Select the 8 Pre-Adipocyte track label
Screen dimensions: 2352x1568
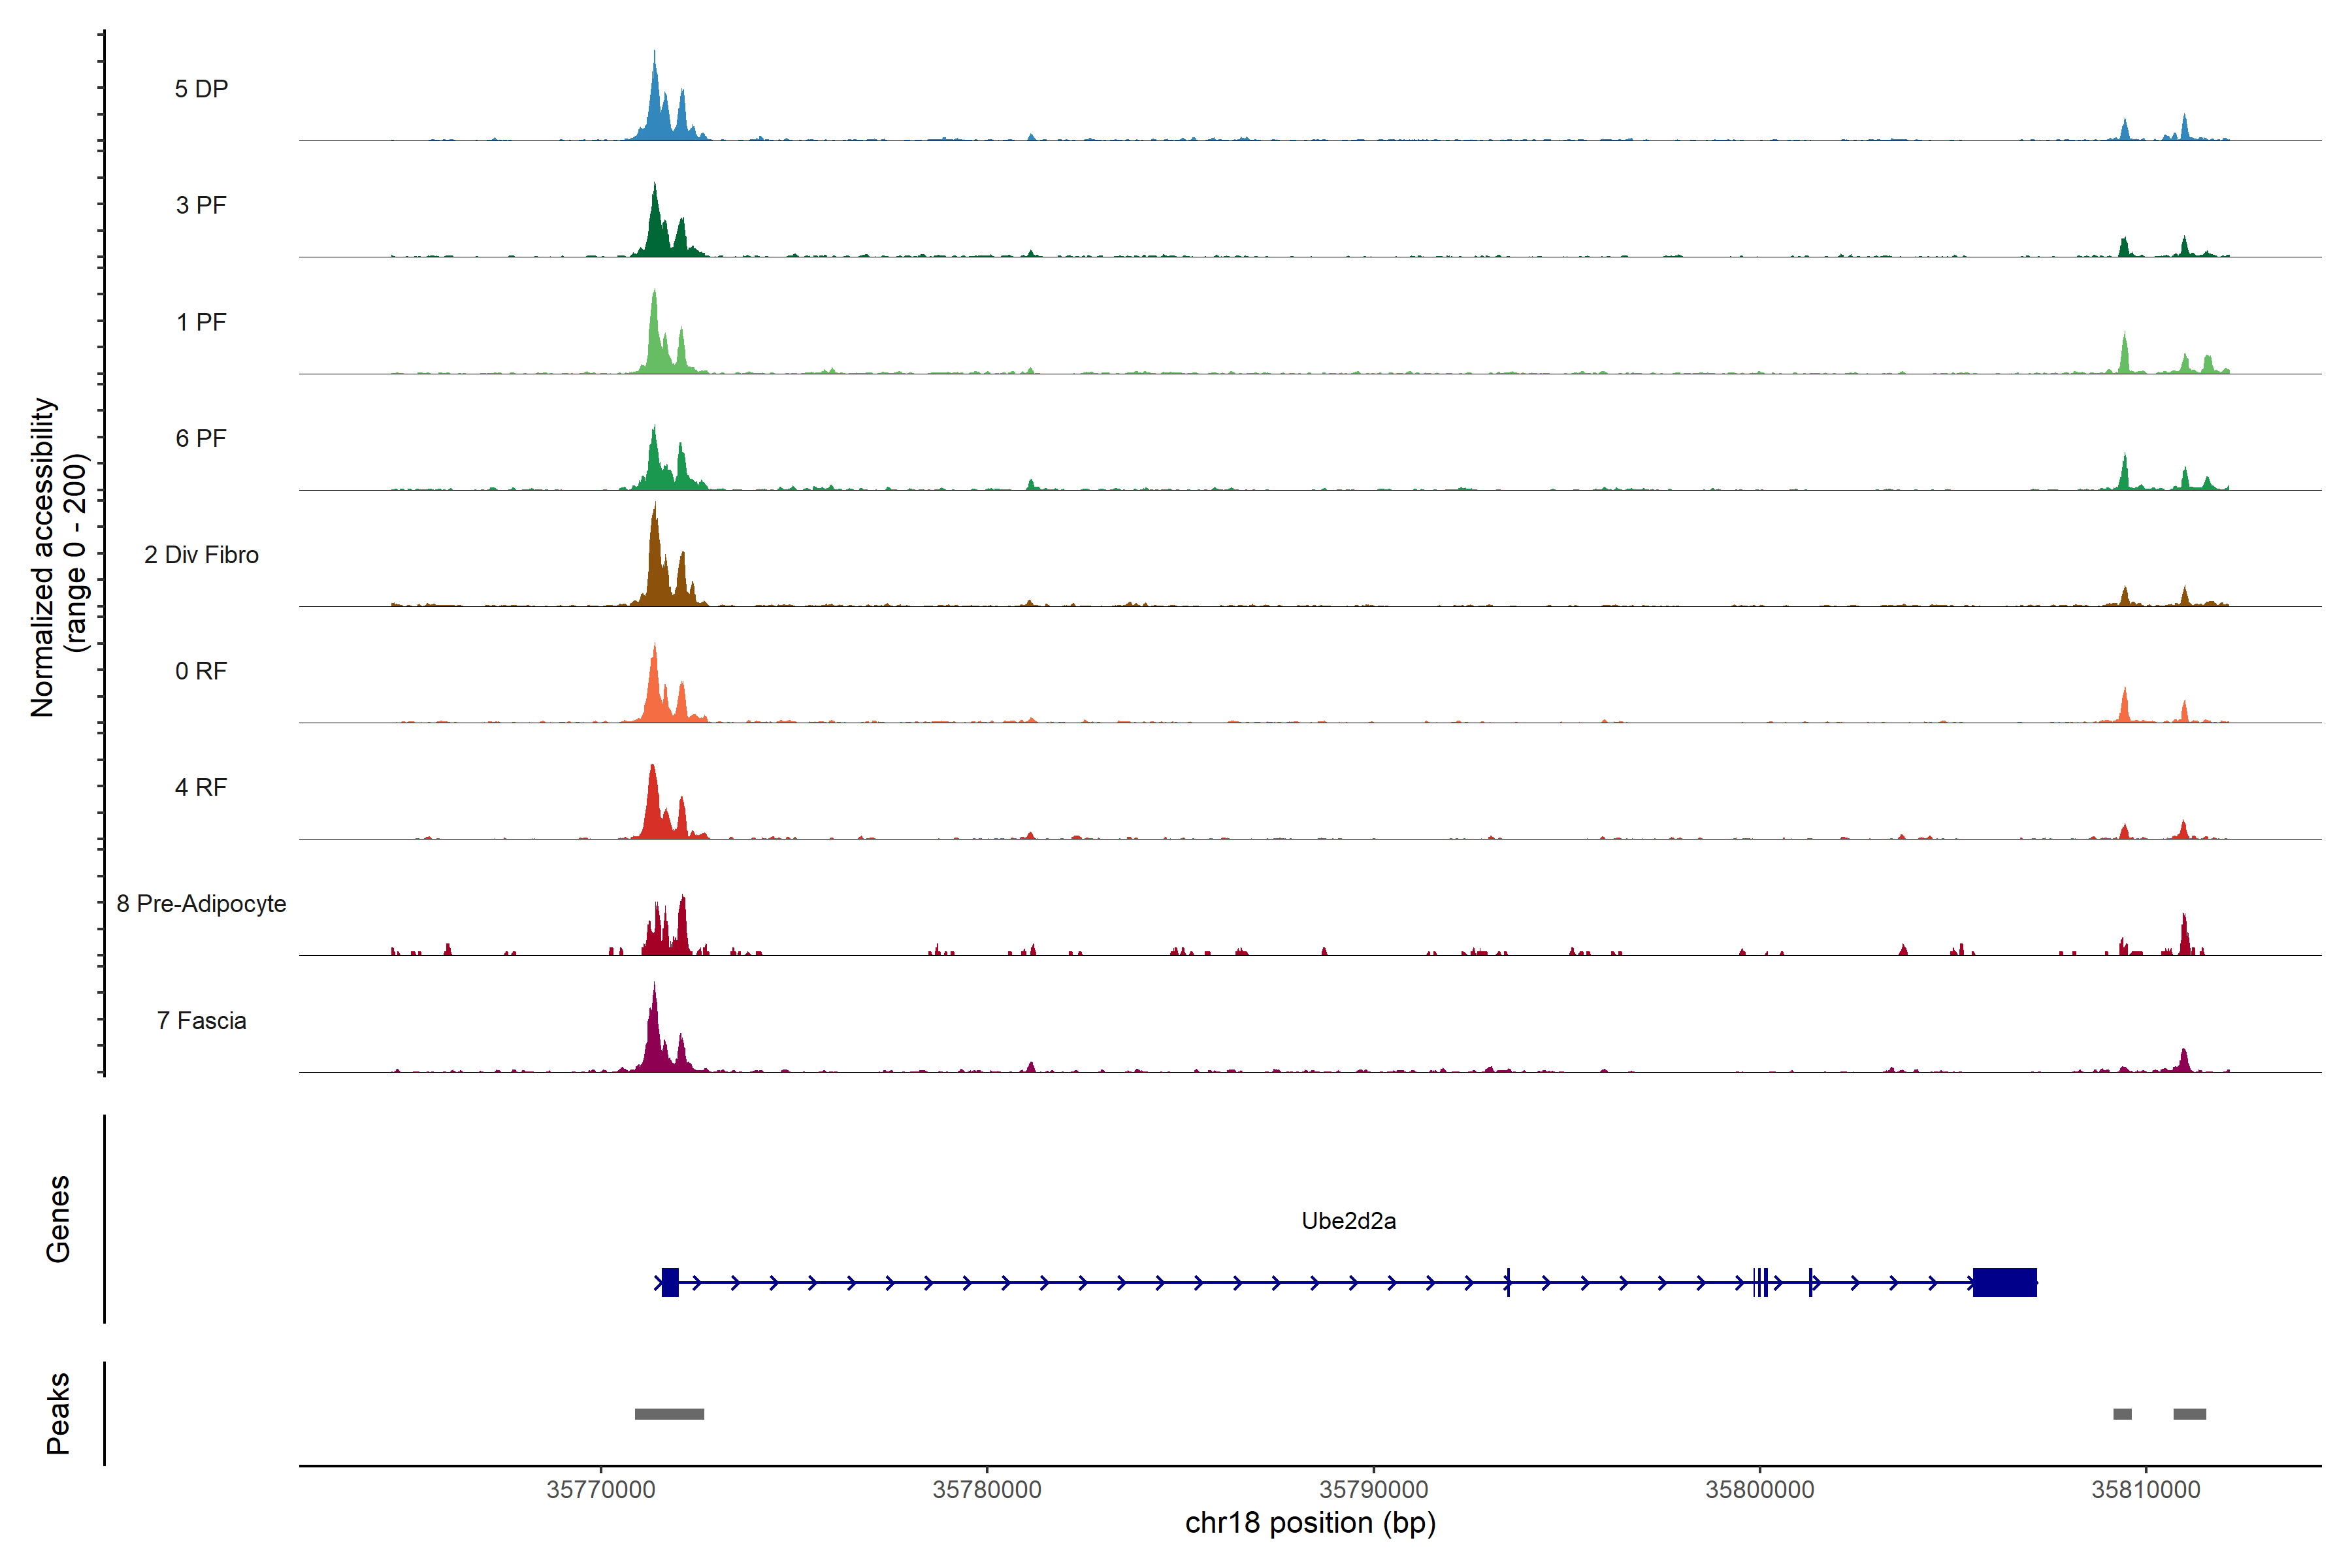tap(201, 904)
